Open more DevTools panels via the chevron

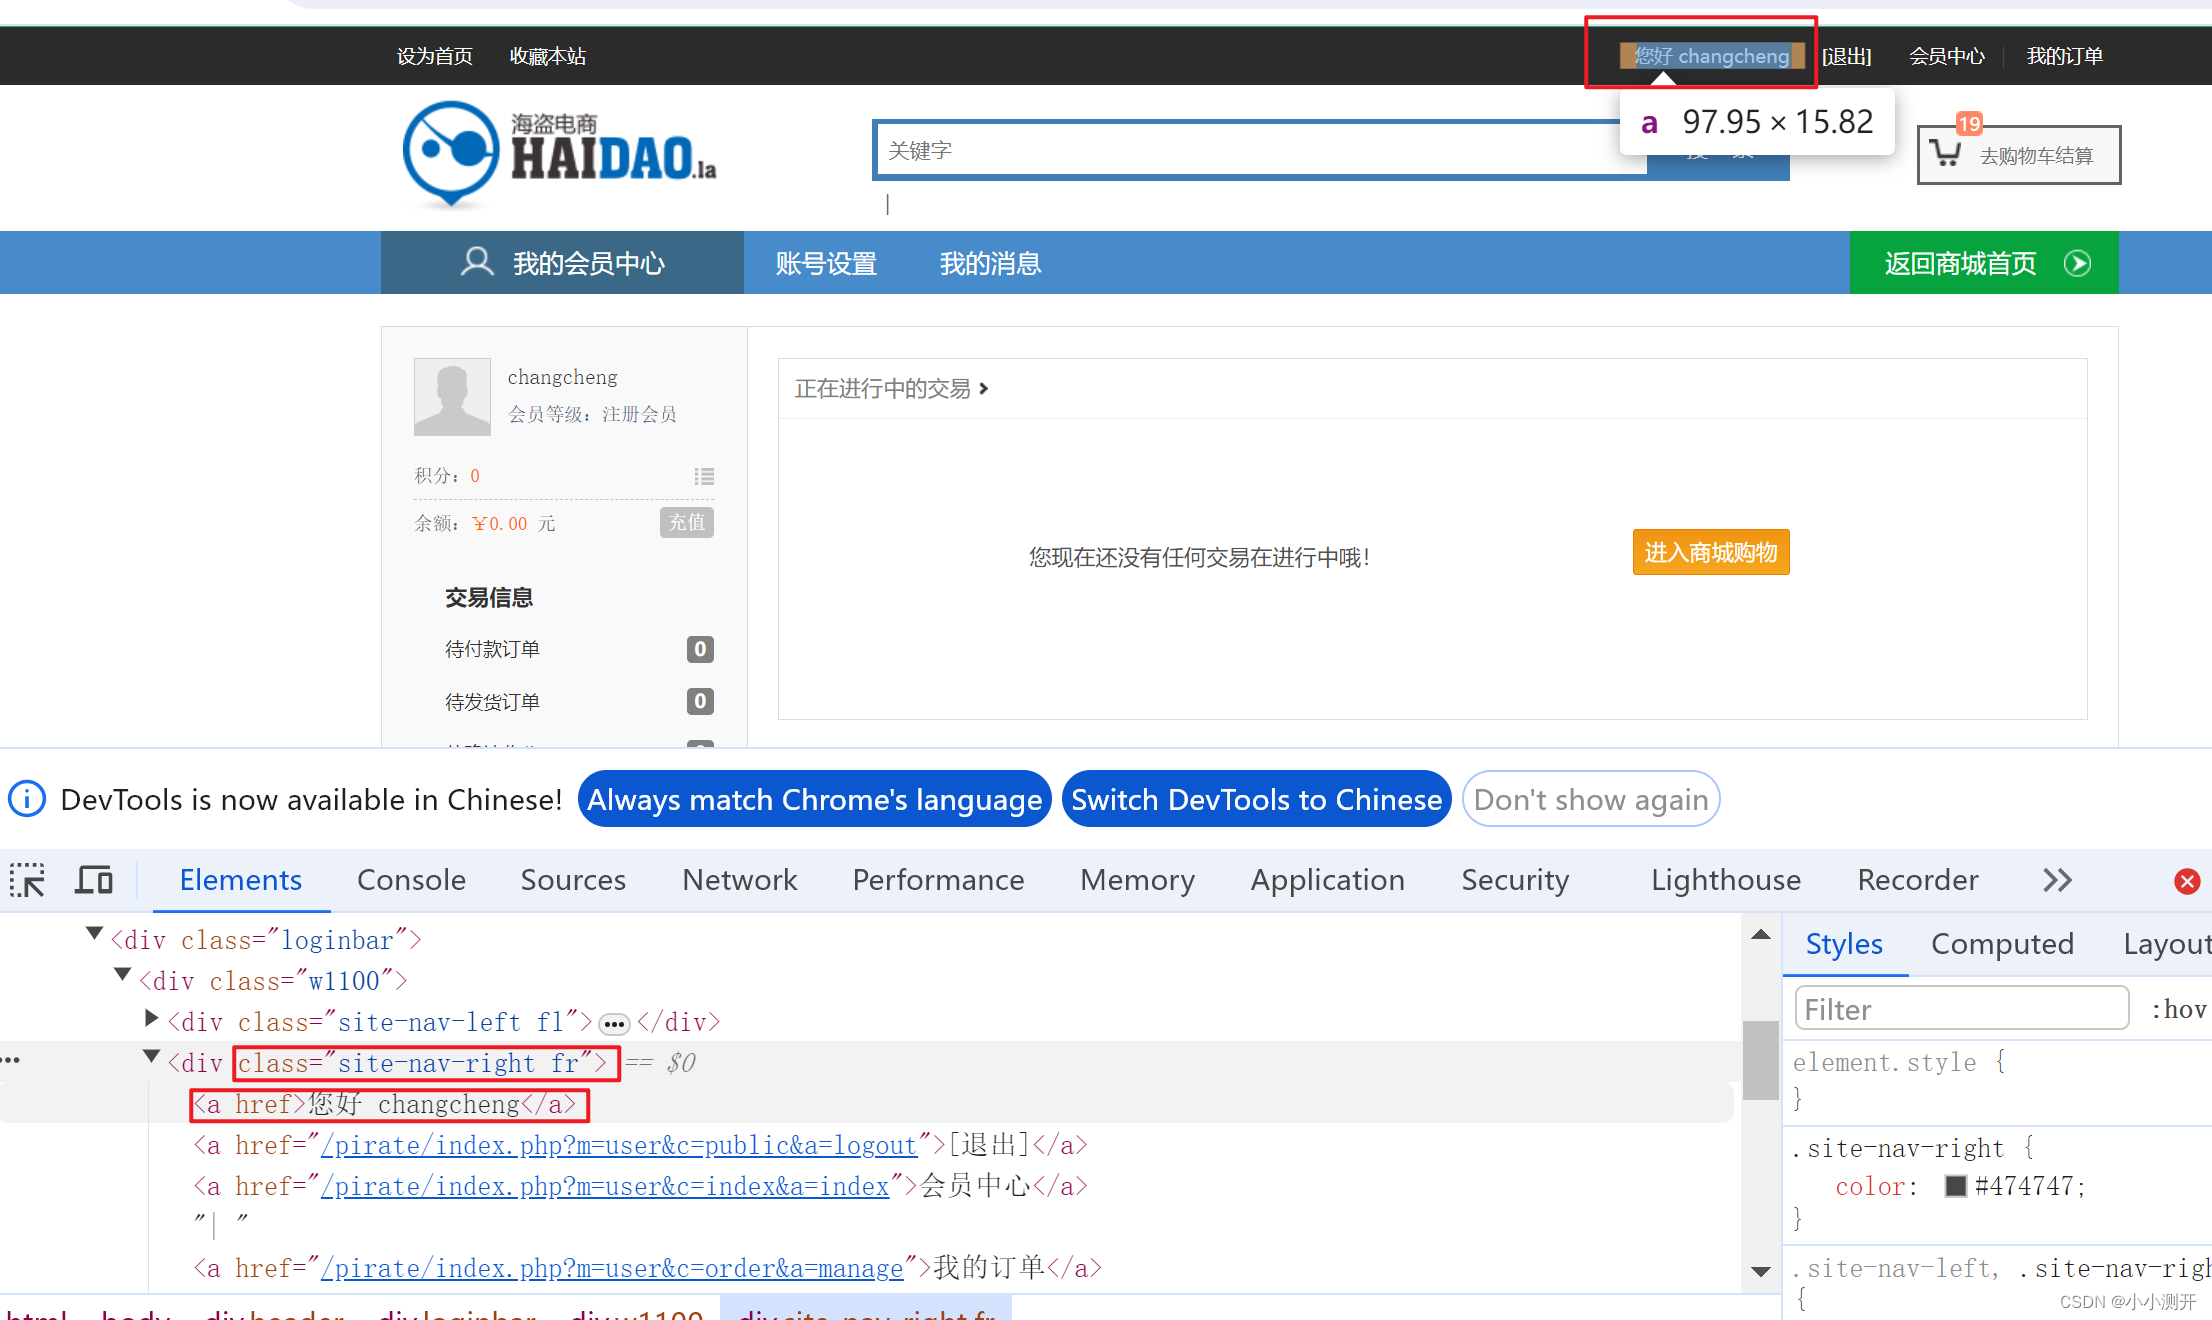coord(2057,880)
